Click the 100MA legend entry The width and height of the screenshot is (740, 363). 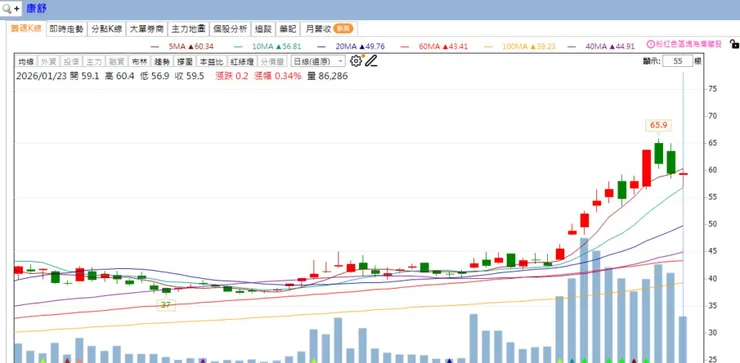tap(520, 46)
